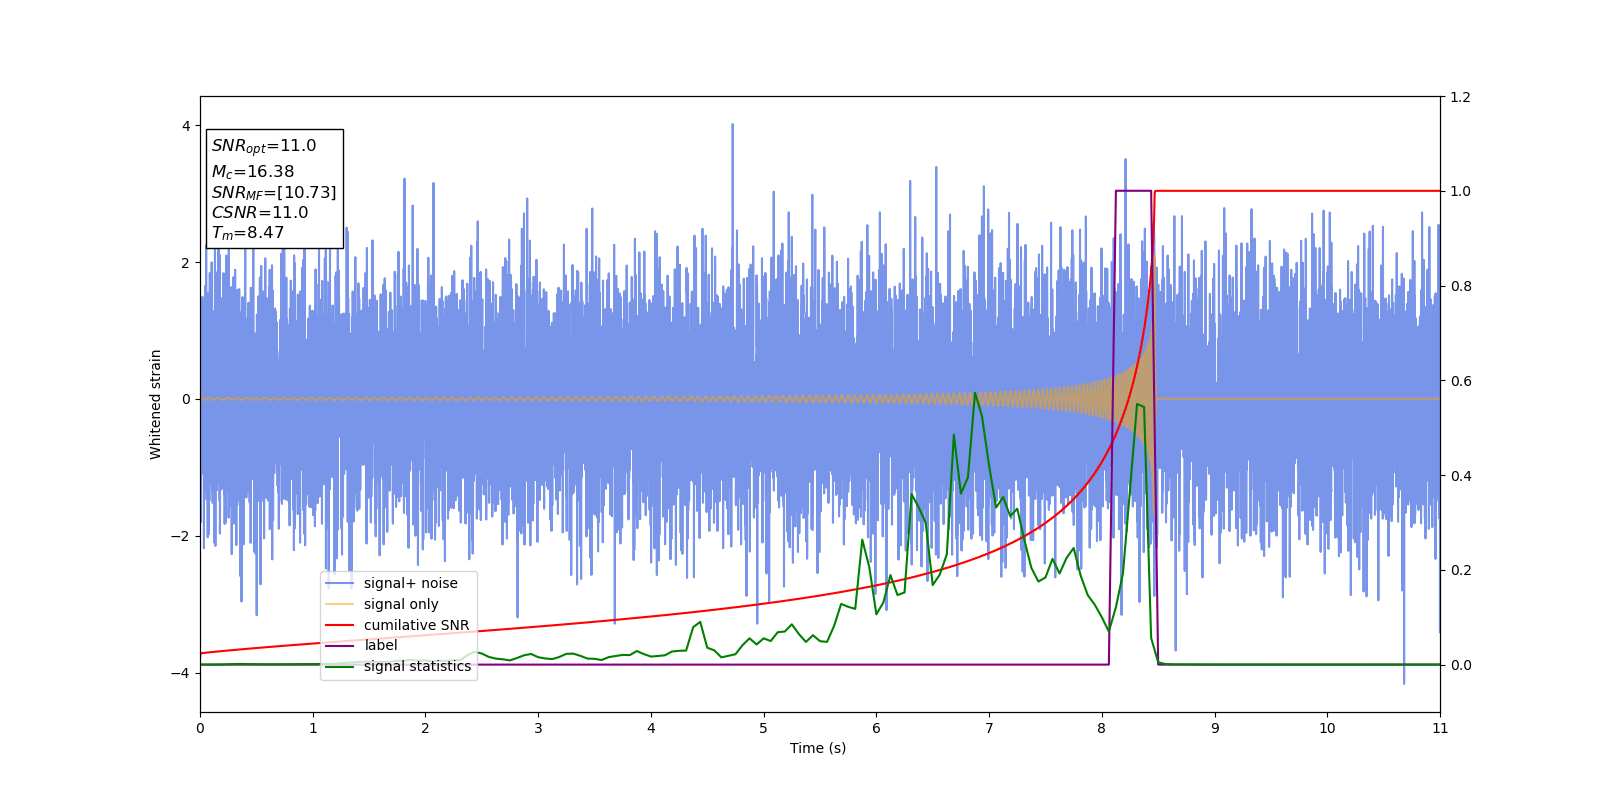Click the SNR_MF=[10.73] annotation text
The height and width of the screenshot is (800, 1600).
click(274, 192)
